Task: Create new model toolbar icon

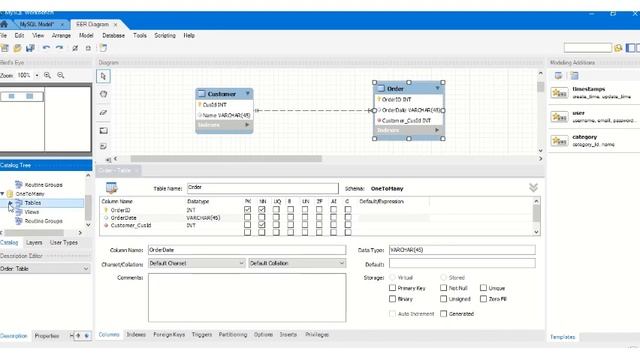Action: coord(5,48)
